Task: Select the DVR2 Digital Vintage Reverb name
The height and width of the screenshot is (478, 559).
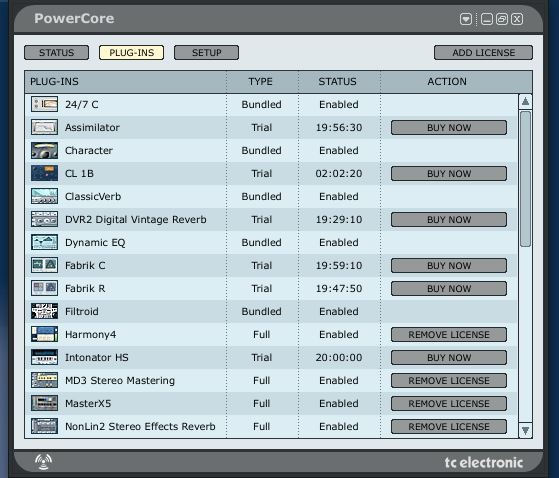Action: [136, 220]
